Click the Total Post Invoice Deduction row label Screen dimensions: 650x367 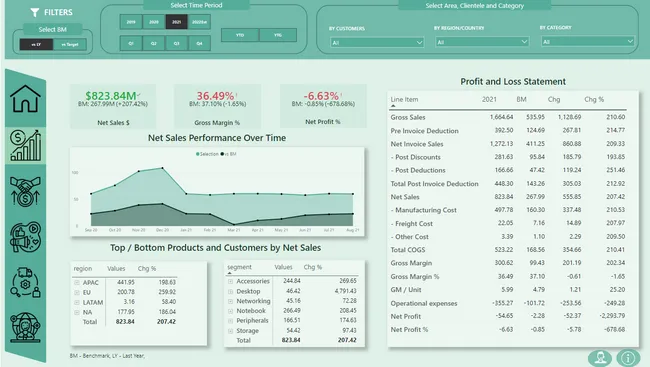434,184
